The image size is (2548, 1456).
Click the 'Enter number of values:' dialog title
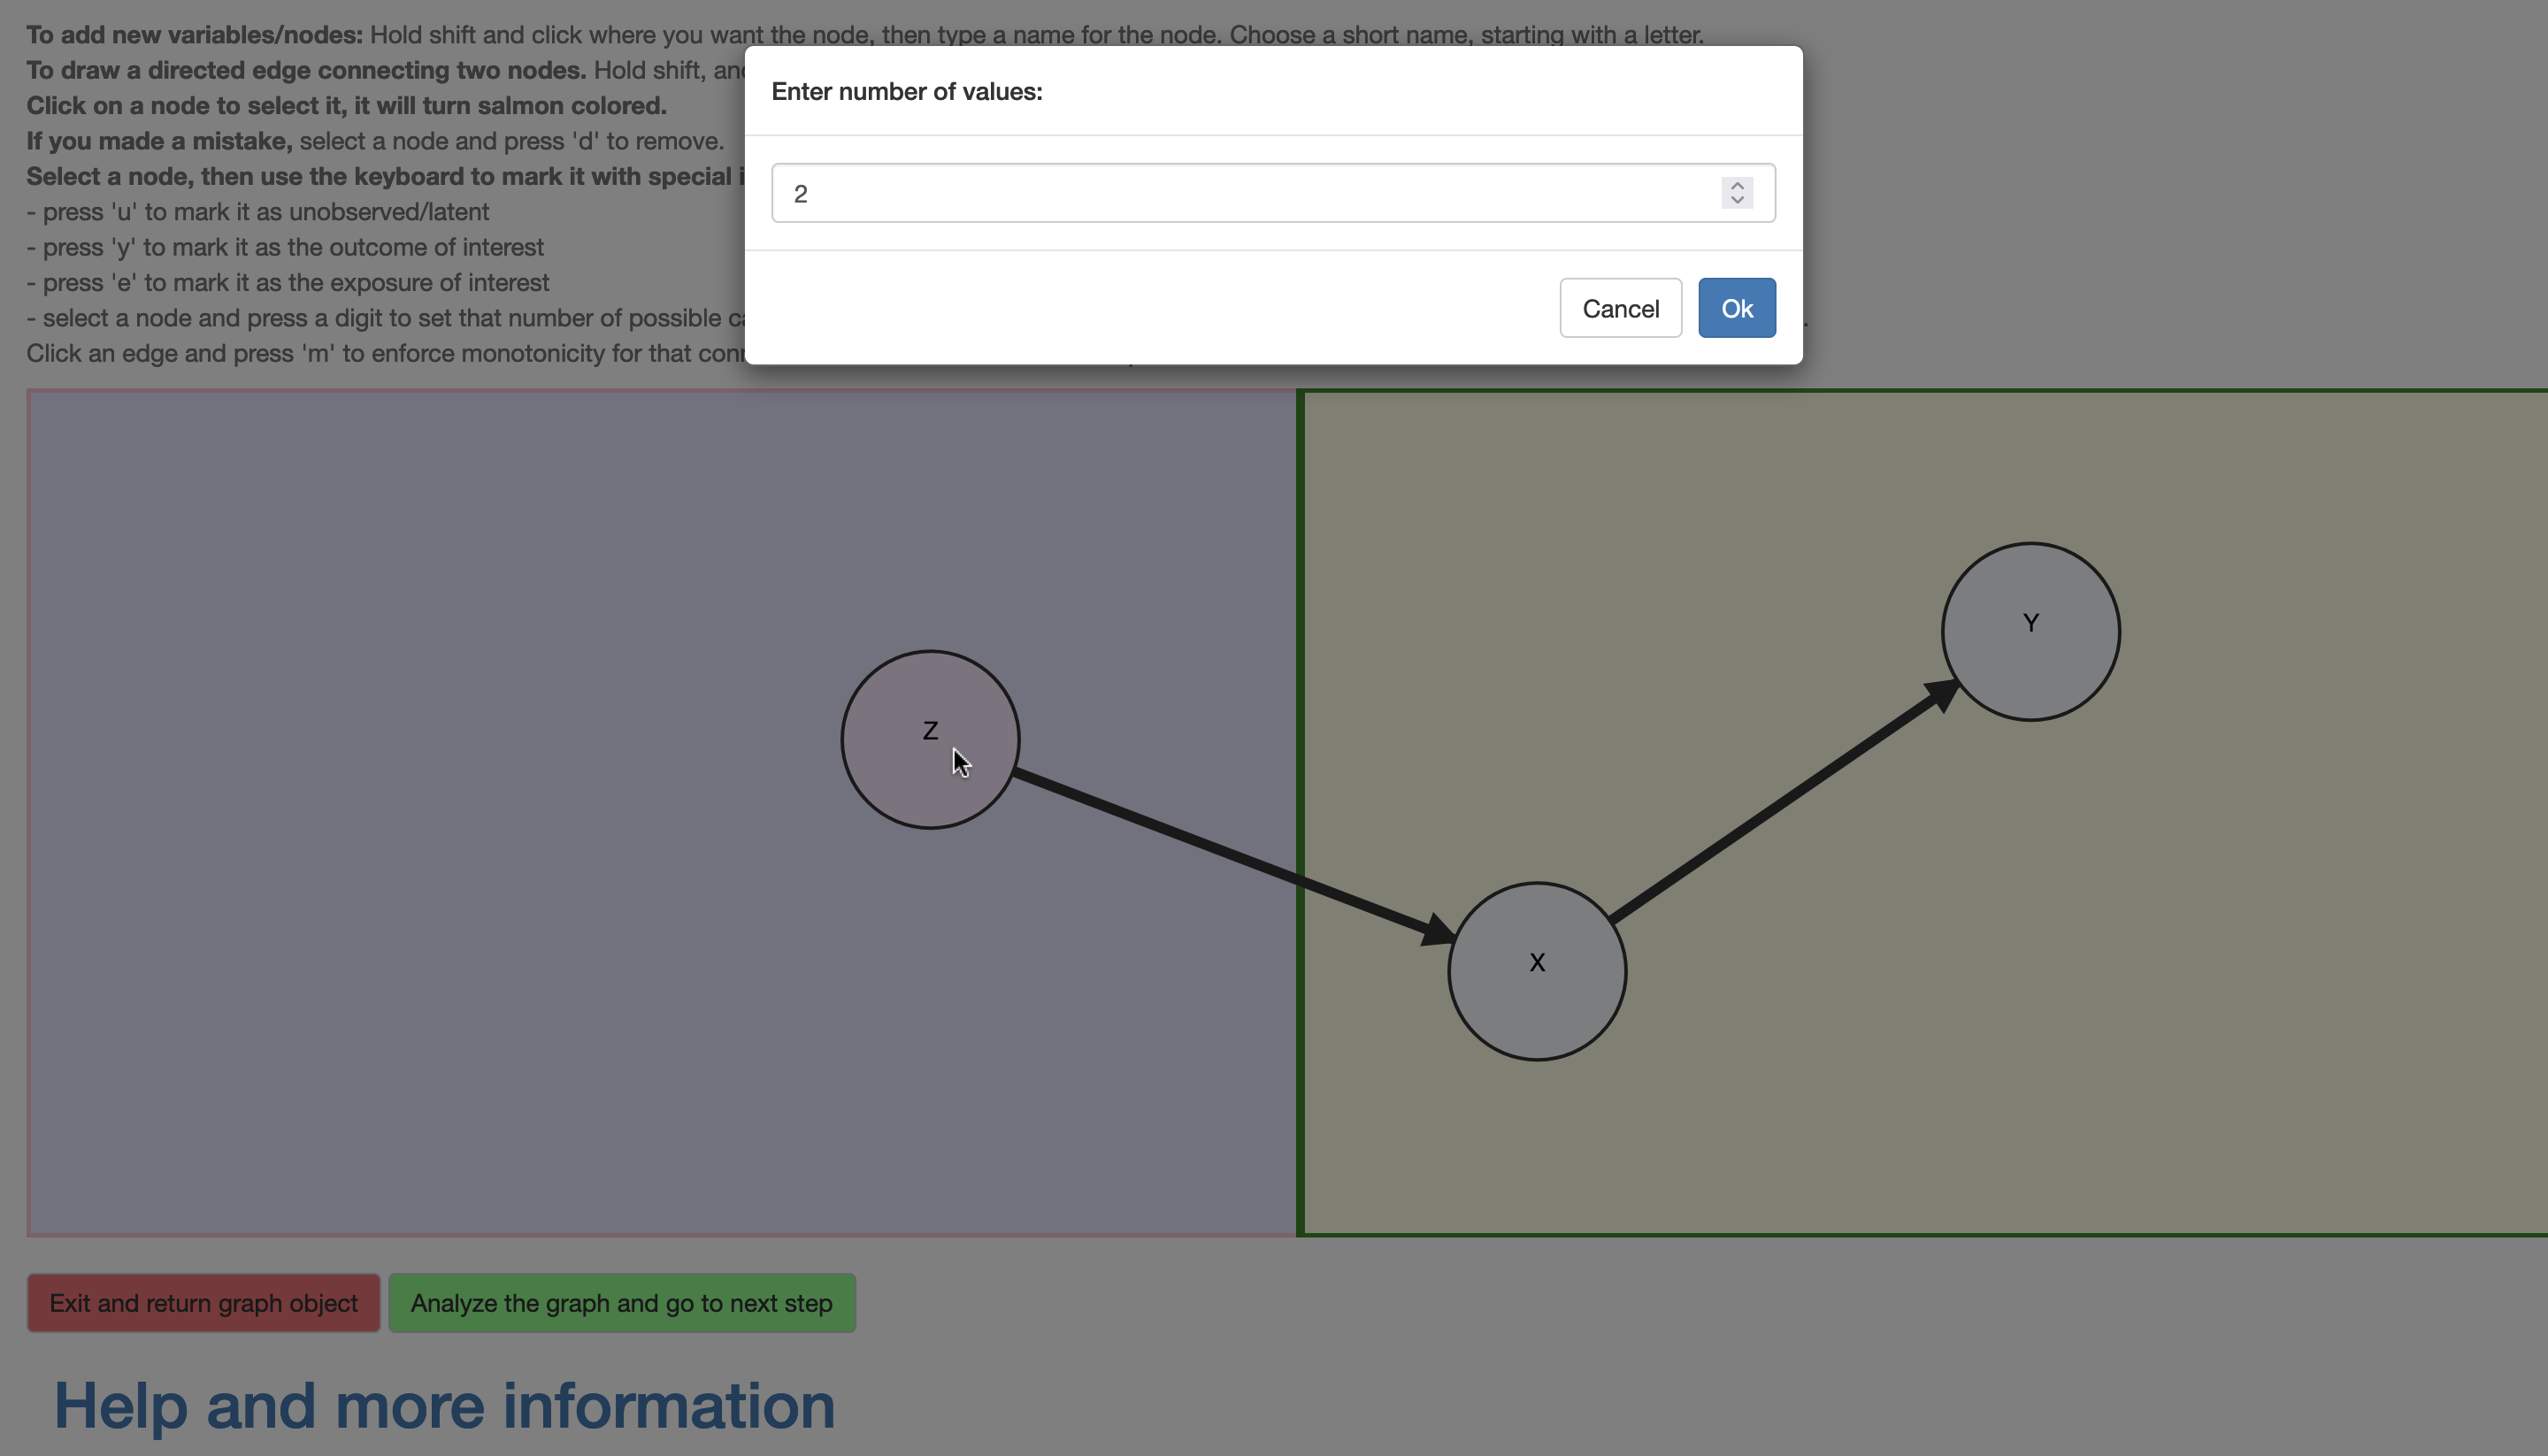point(906,91)
